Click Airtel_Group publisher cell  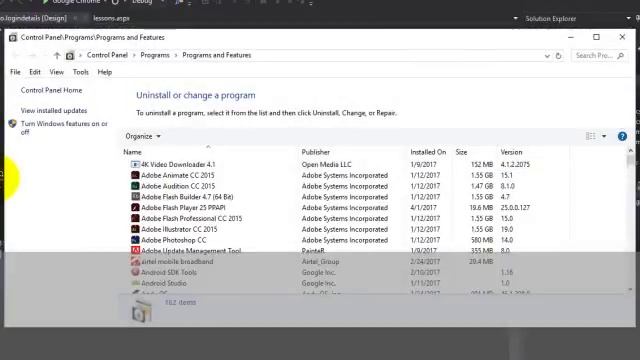(x=320, y=262)
